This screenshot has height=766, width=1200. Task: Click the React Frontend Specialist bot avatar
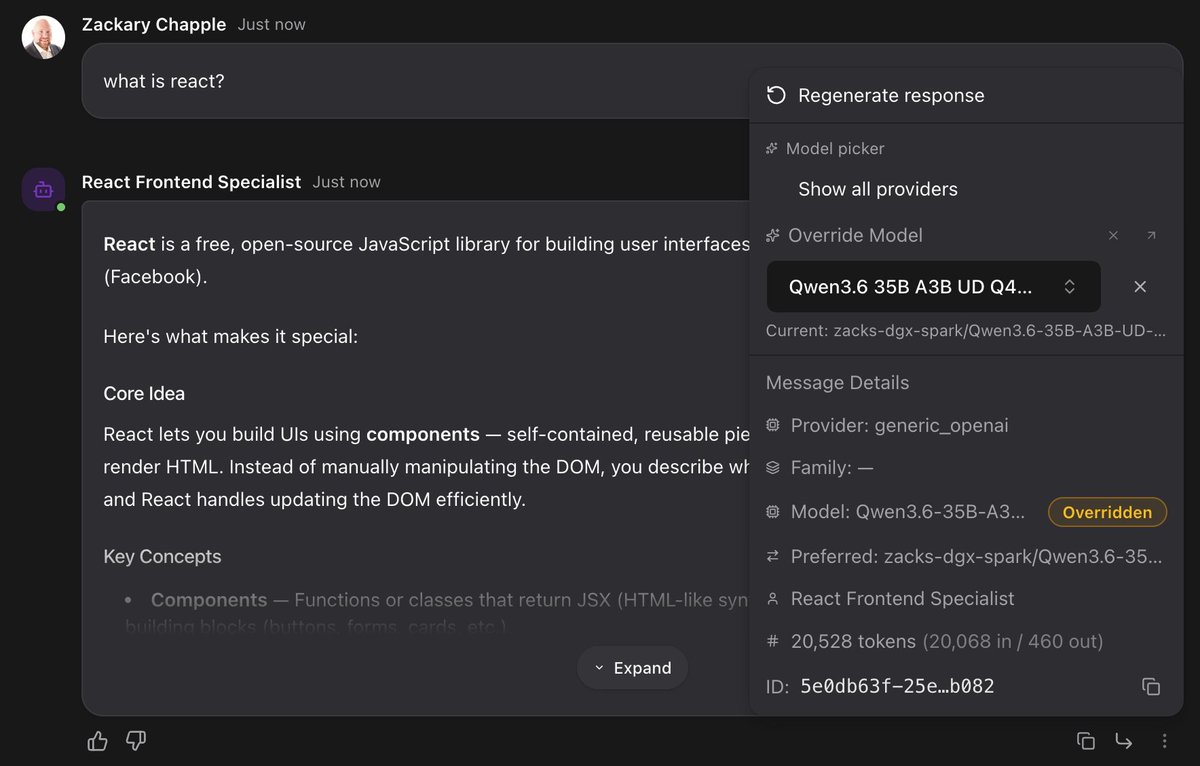[44, 190]
